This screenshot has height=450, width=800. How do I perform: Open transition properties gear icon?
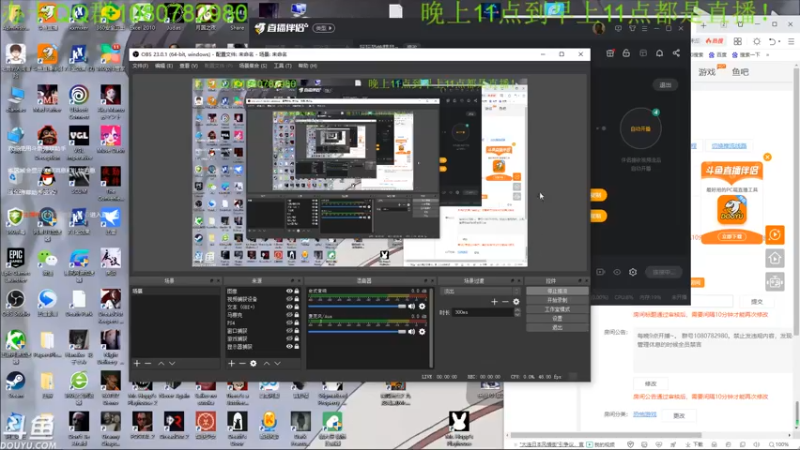[x=516, y=302]
